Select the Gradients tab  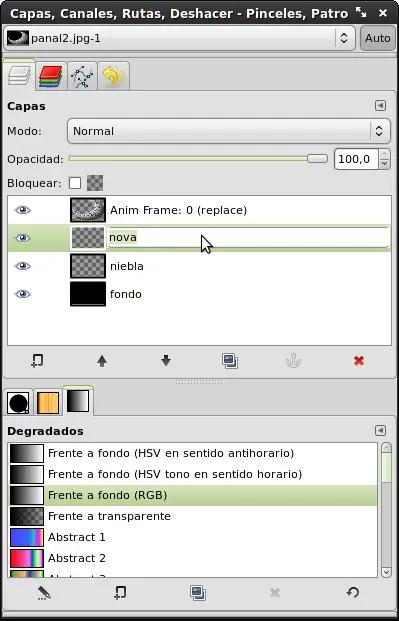(78, 401)
